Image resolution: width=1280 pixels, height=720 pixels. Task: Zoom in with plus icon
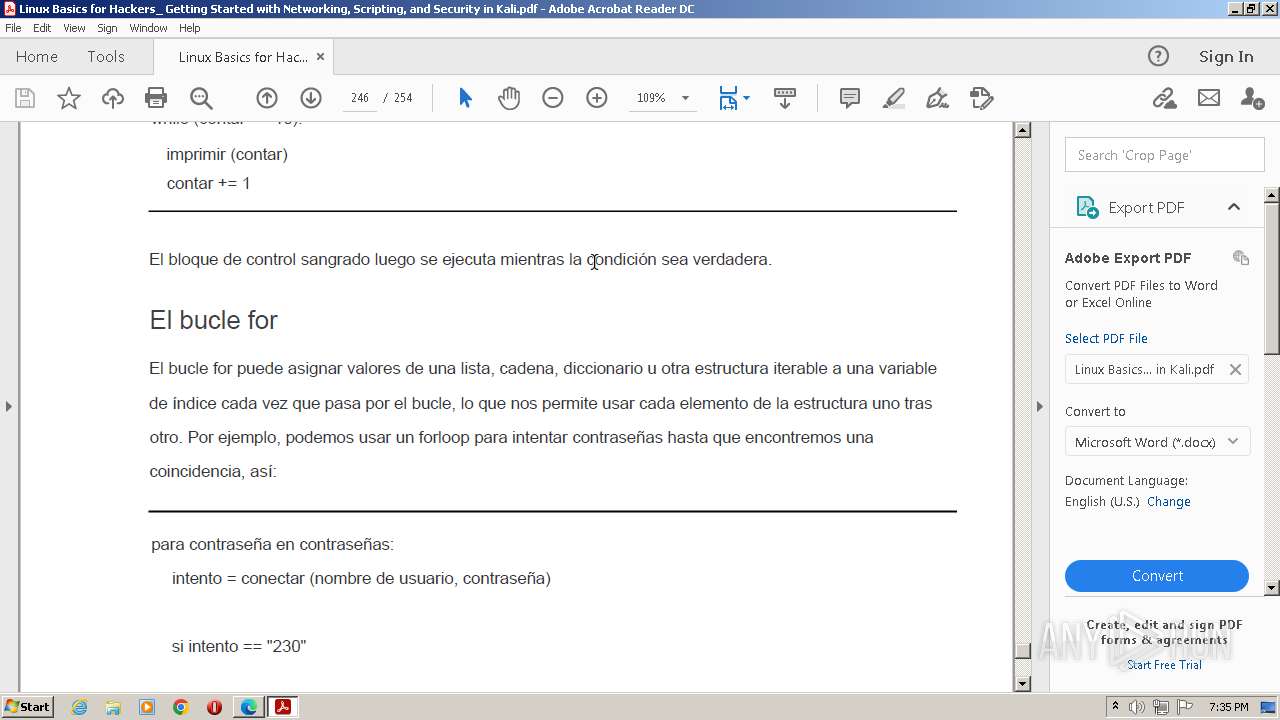coord(597,98)
